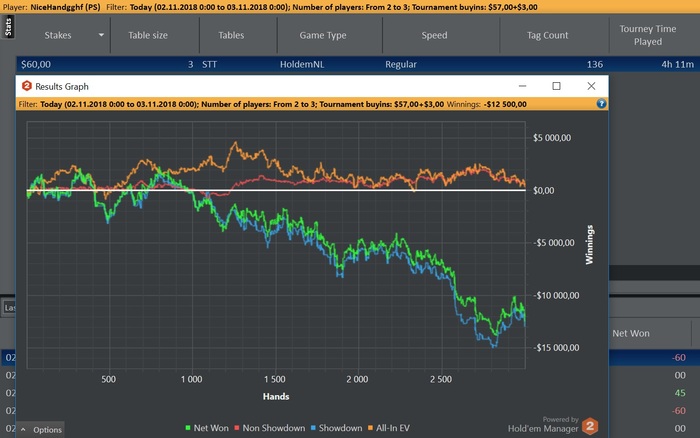Click the Hands axis title

276,396
